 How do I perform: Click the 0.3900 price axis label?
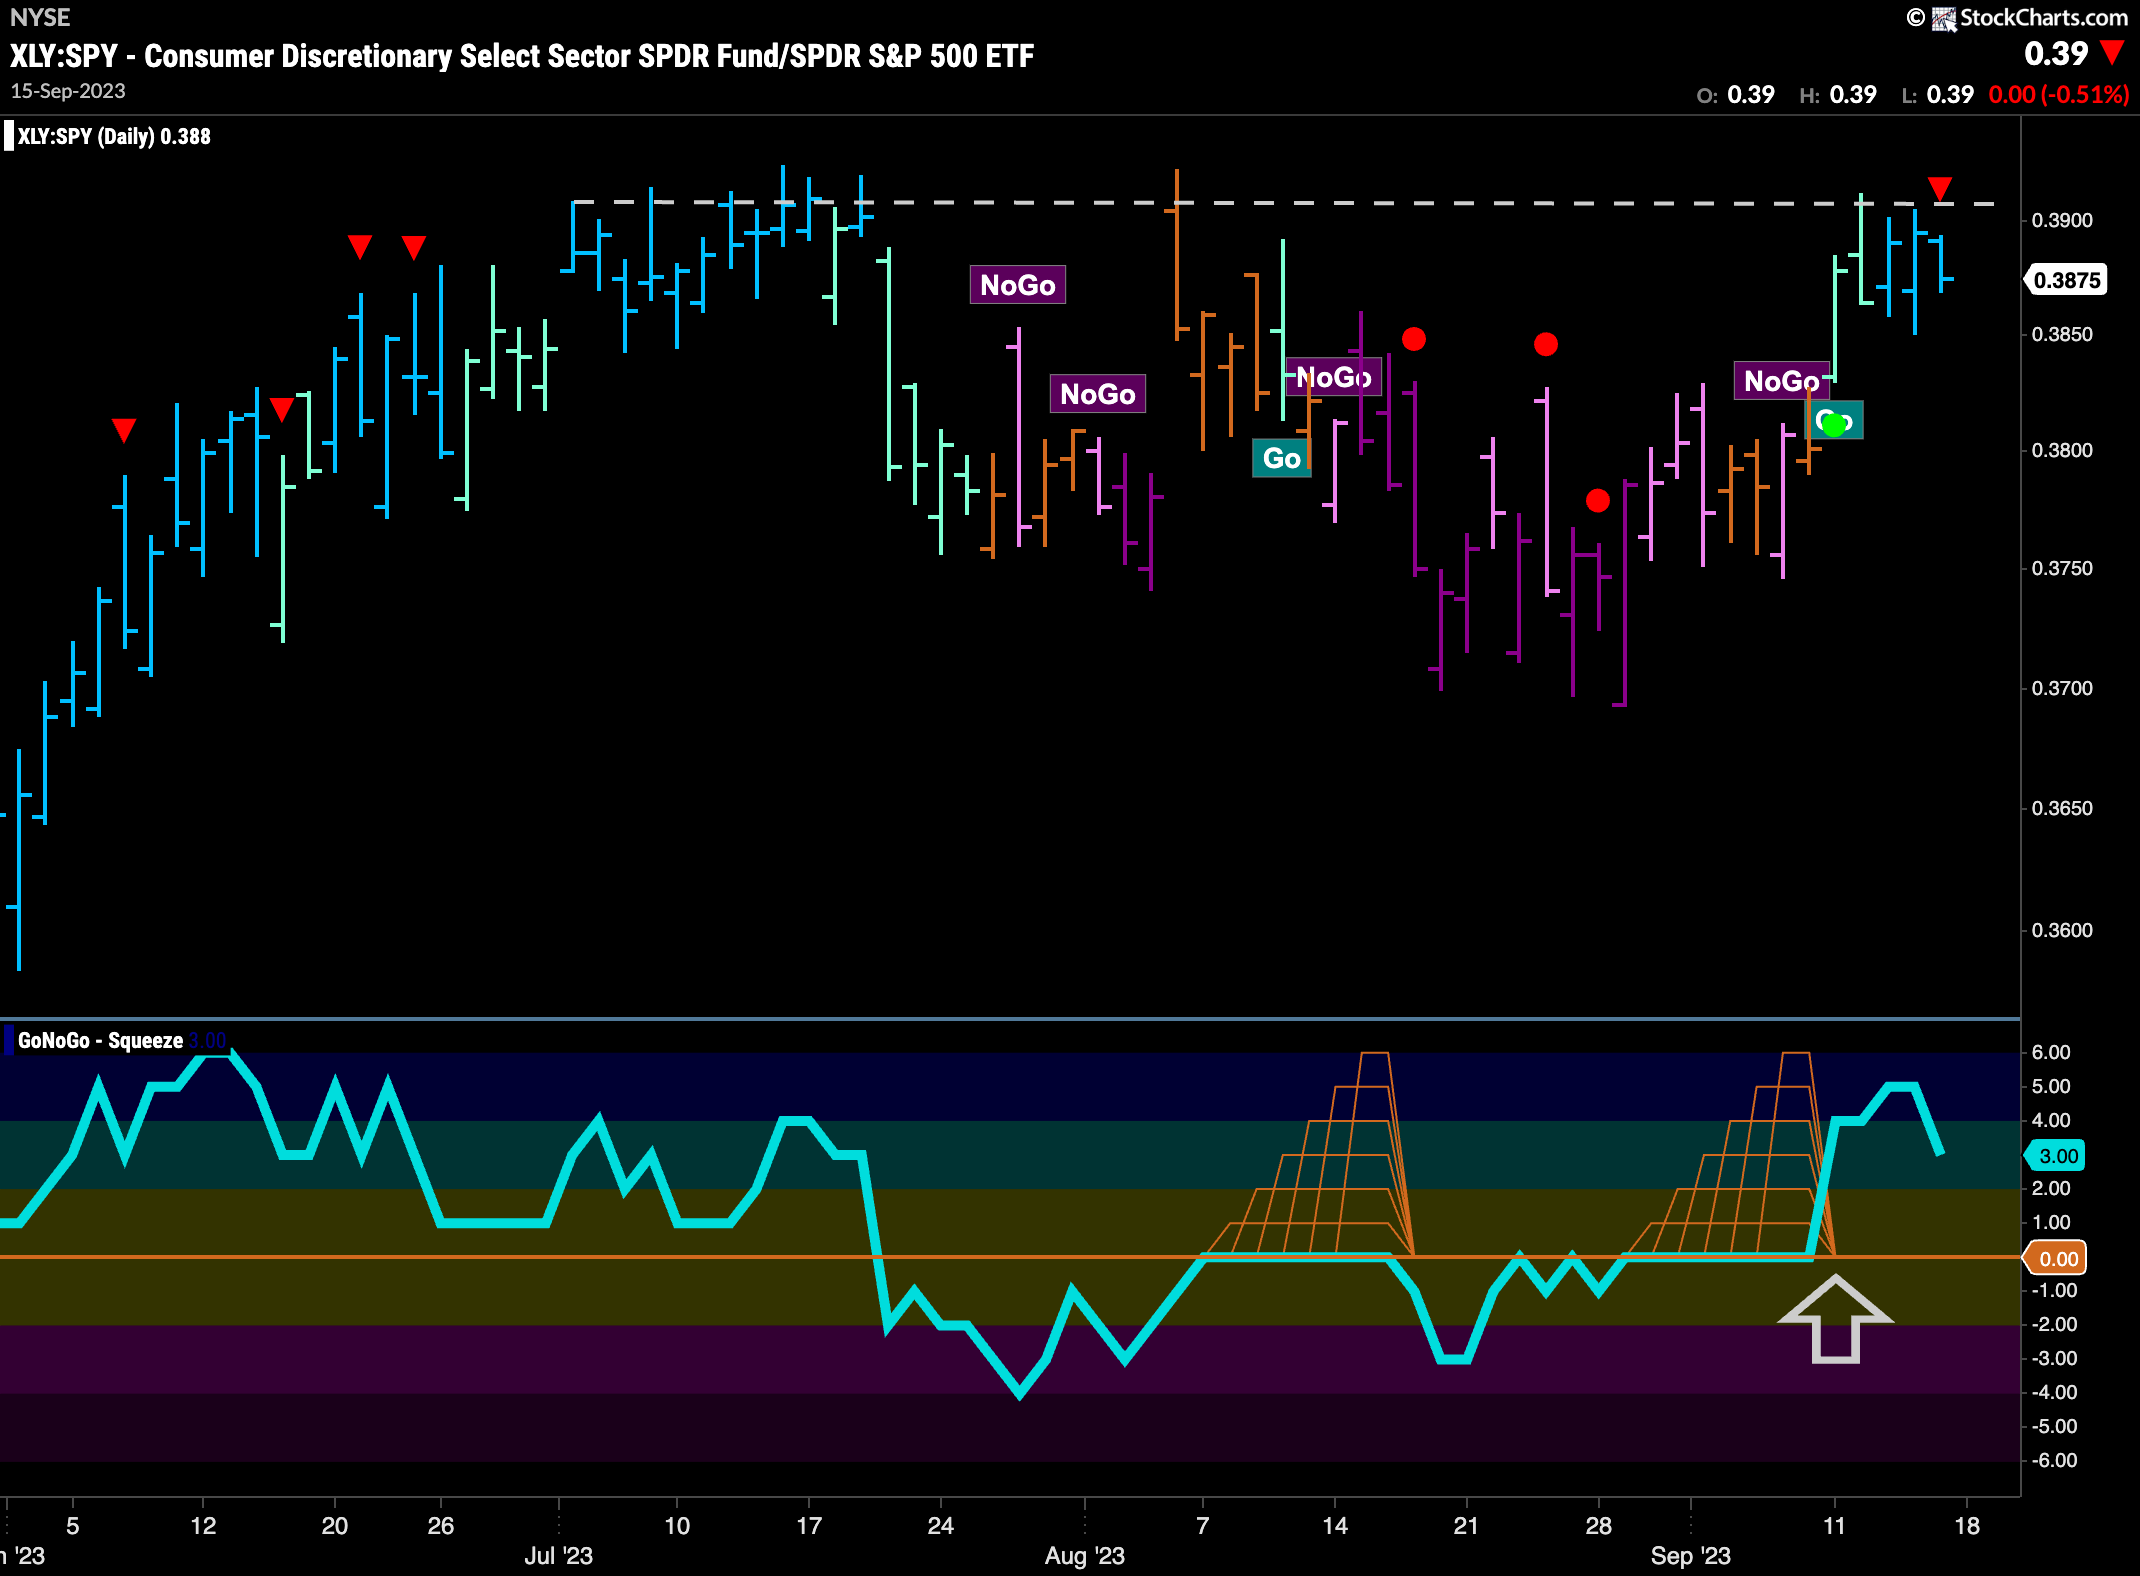[x=2062, y=220]
